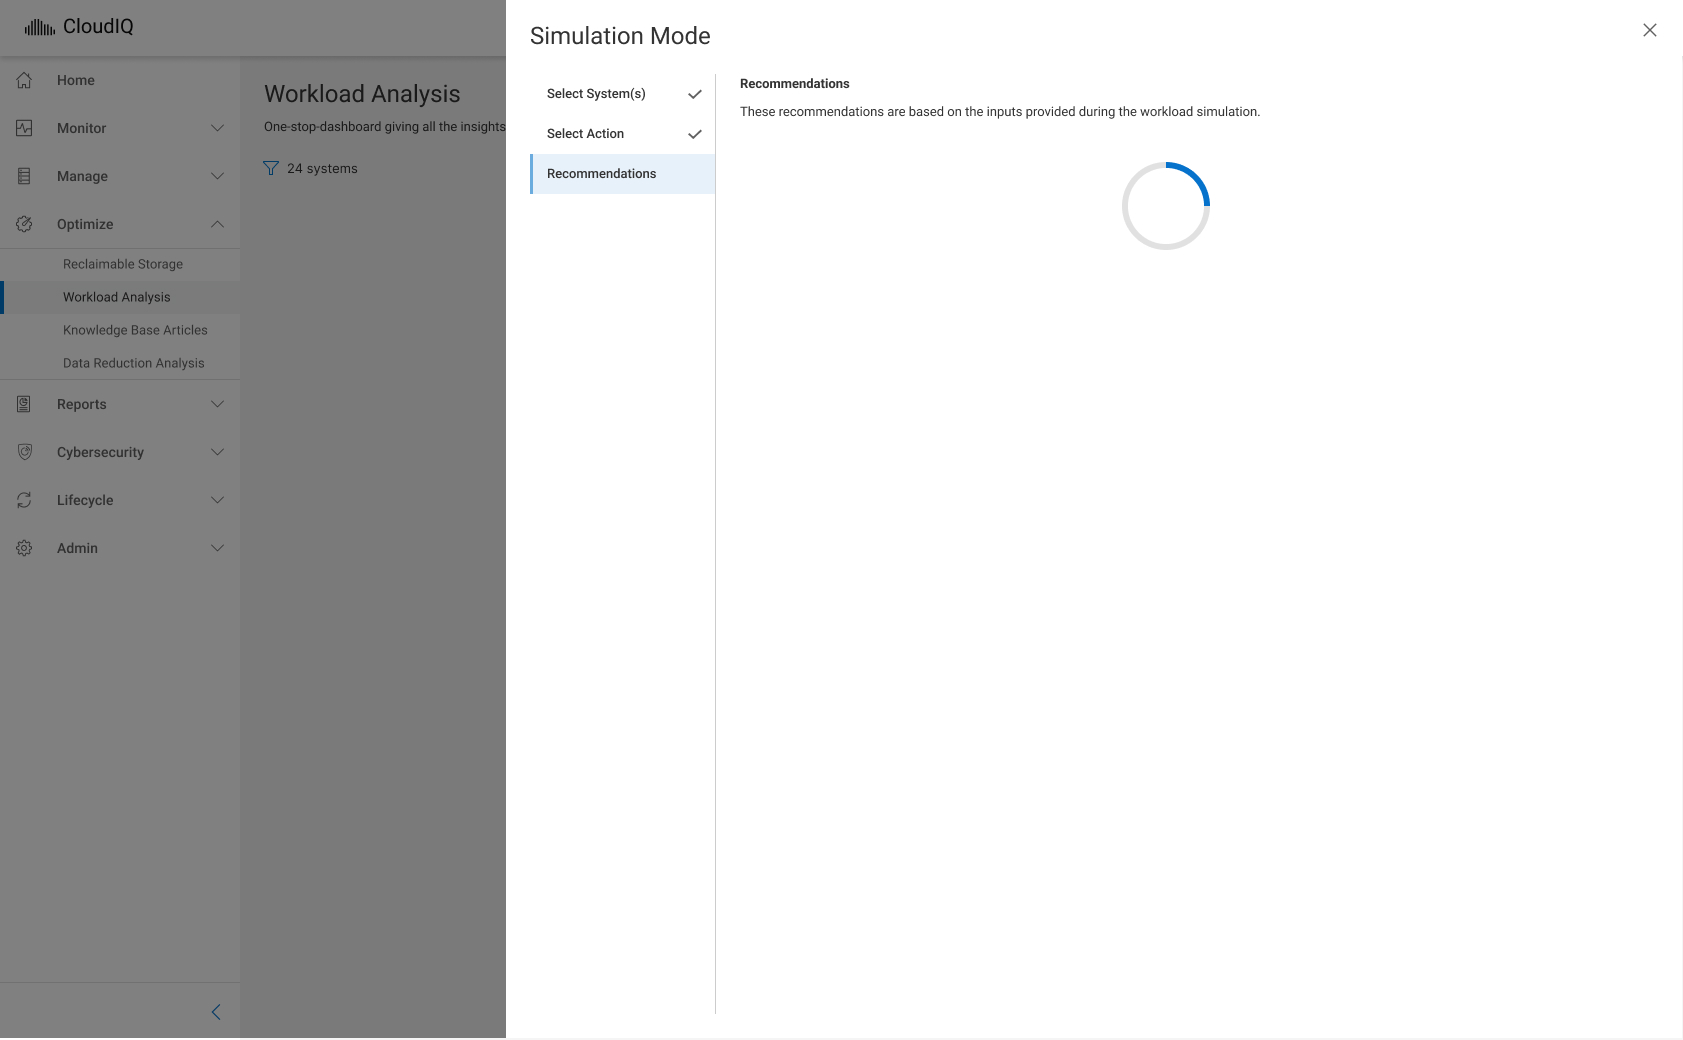Open Knowledge Base Articles
This screenshot has height=1040, width=1683.
click(120, 330)
